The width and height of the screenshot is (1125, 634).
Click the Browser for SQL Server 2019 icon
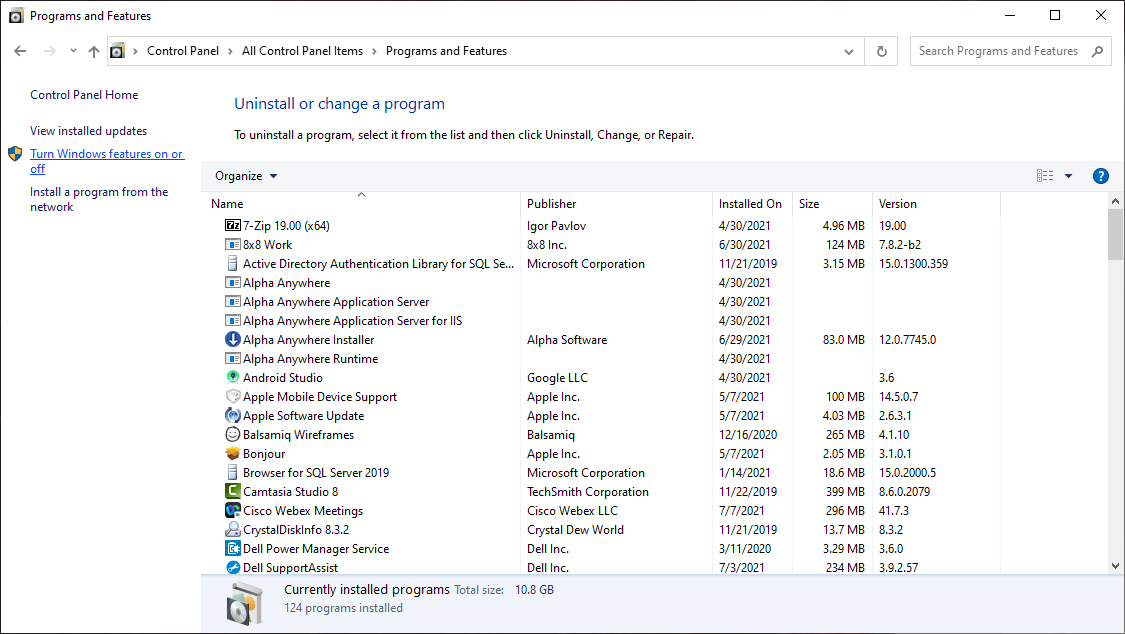(x=232, y=473)
